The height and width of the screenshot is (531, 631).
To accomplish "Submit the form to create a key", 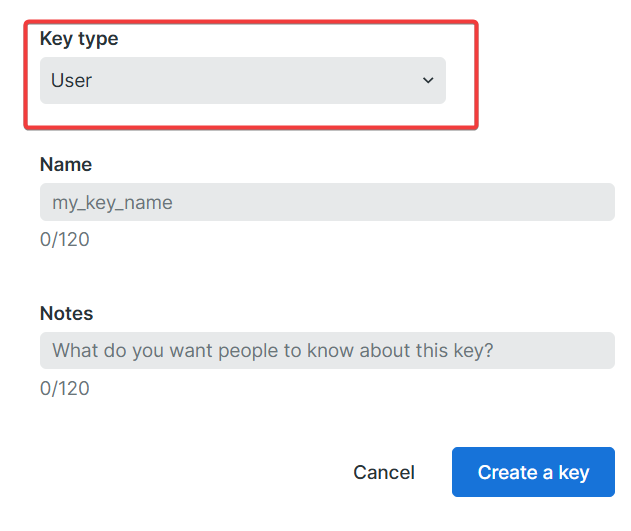I will 533,472.
